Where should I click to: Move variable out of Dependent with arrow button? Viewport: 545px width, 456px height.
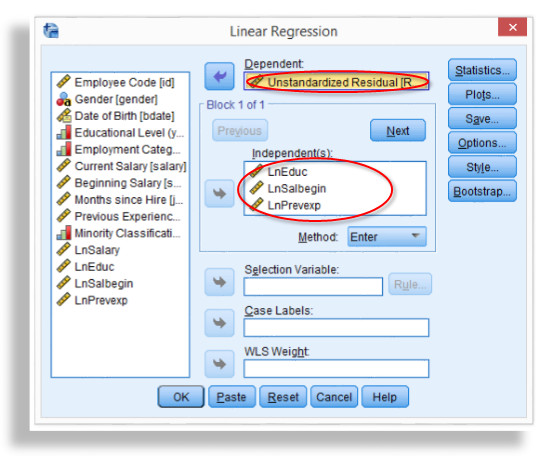(219, 76)
